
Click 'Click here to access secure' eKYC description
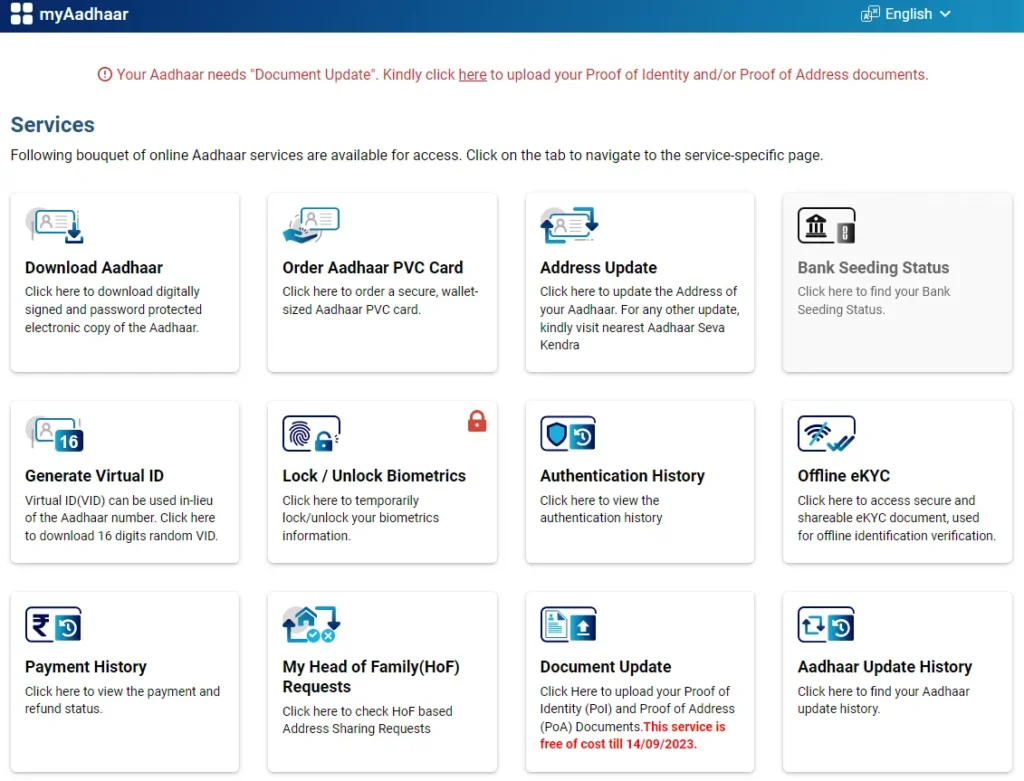tap(896, 518)
